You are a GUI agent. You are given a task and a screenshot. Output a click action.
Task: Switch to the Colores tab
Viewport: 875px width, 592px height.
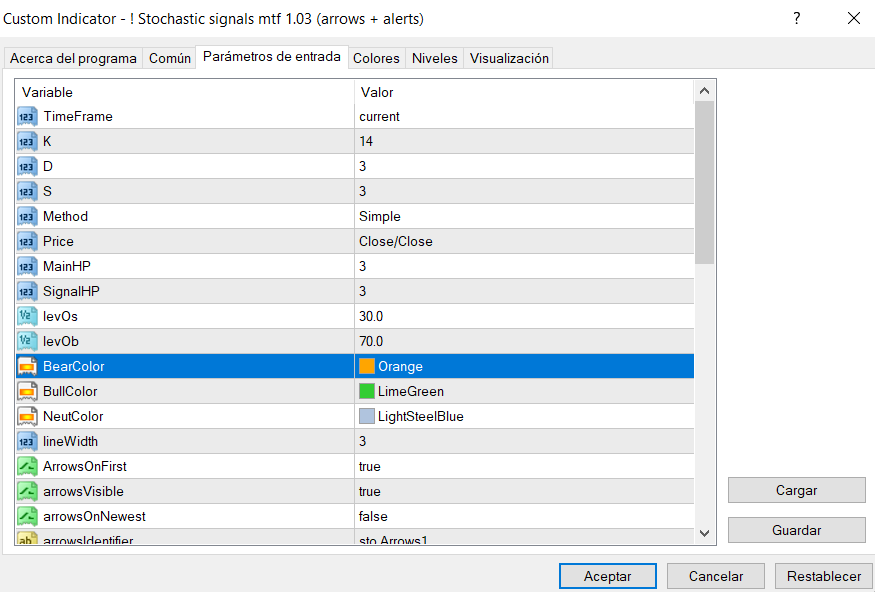(x=376, y=59)
